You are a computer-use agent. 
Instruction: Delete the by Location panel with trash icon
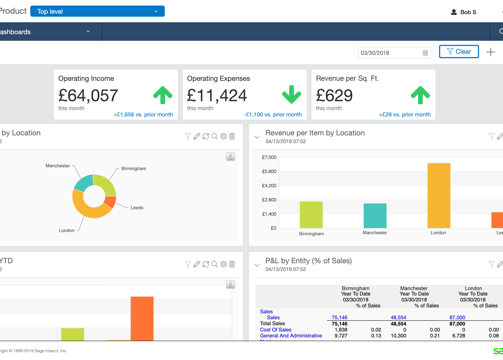[232, 136]
